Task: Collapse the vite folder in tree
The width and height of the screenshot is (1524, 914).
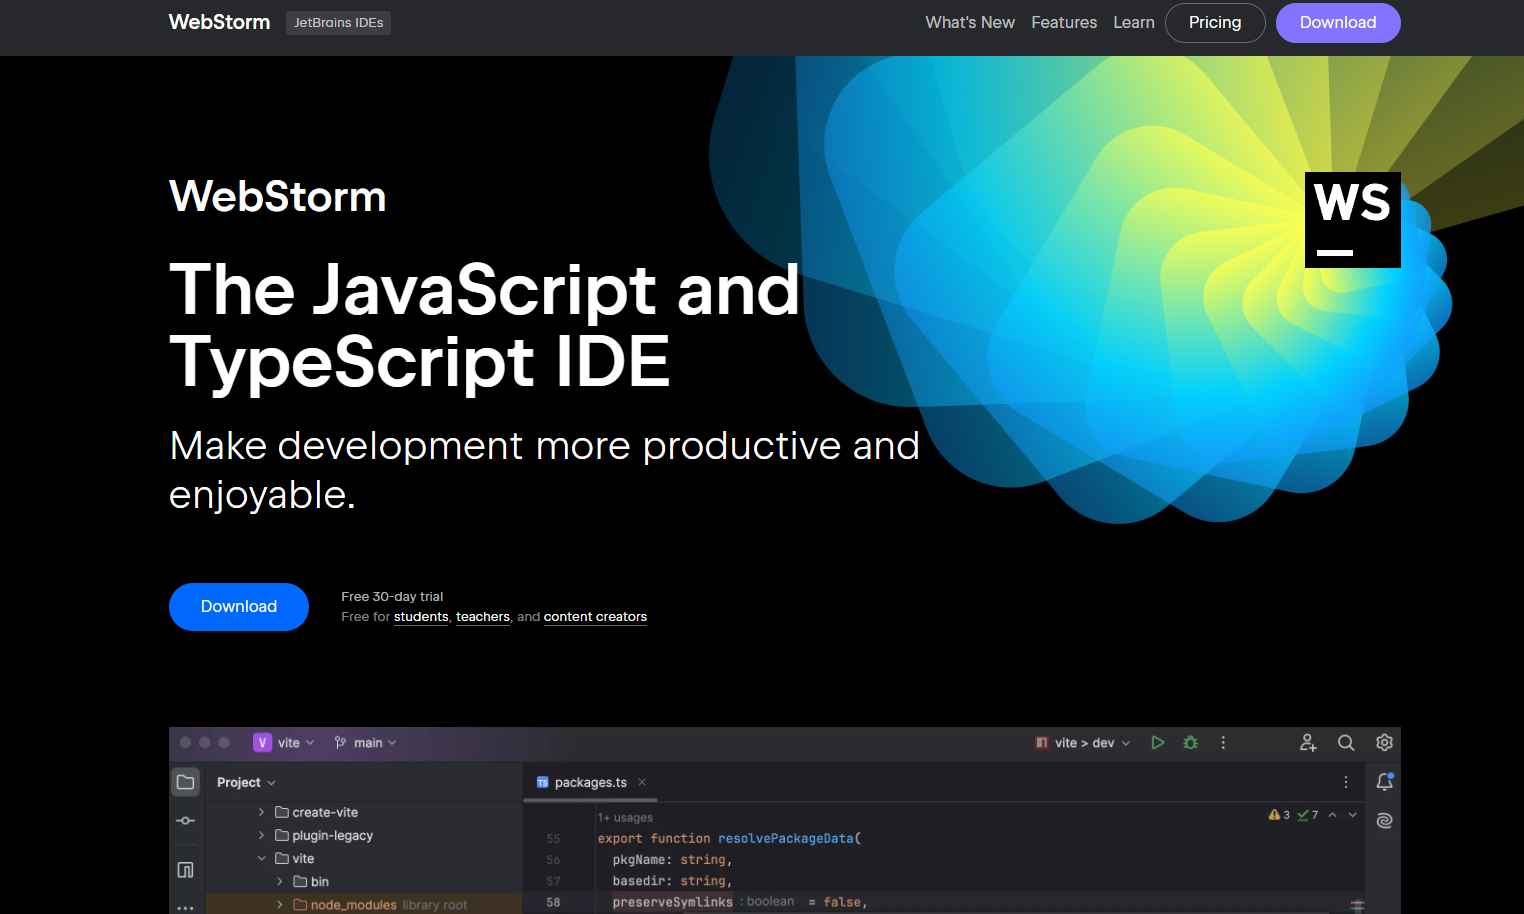Action: [262, 858]
